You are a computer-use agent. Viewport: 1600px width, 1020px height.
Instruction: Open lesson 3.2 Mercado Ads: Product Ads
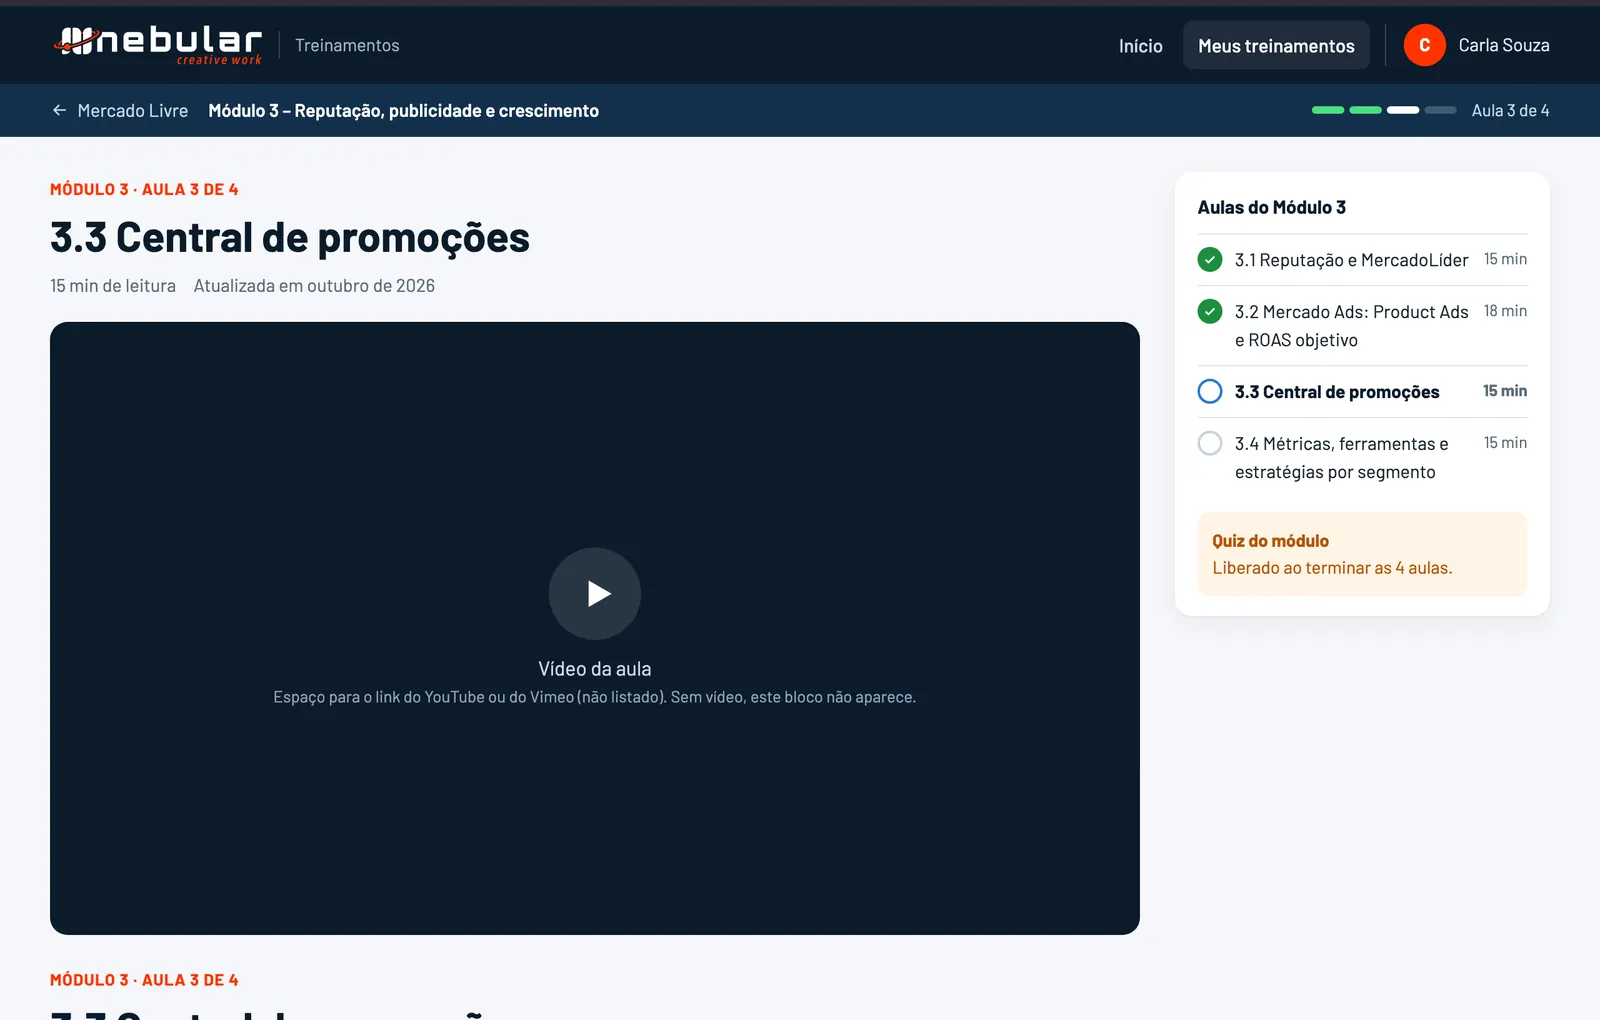[1362, 326]
